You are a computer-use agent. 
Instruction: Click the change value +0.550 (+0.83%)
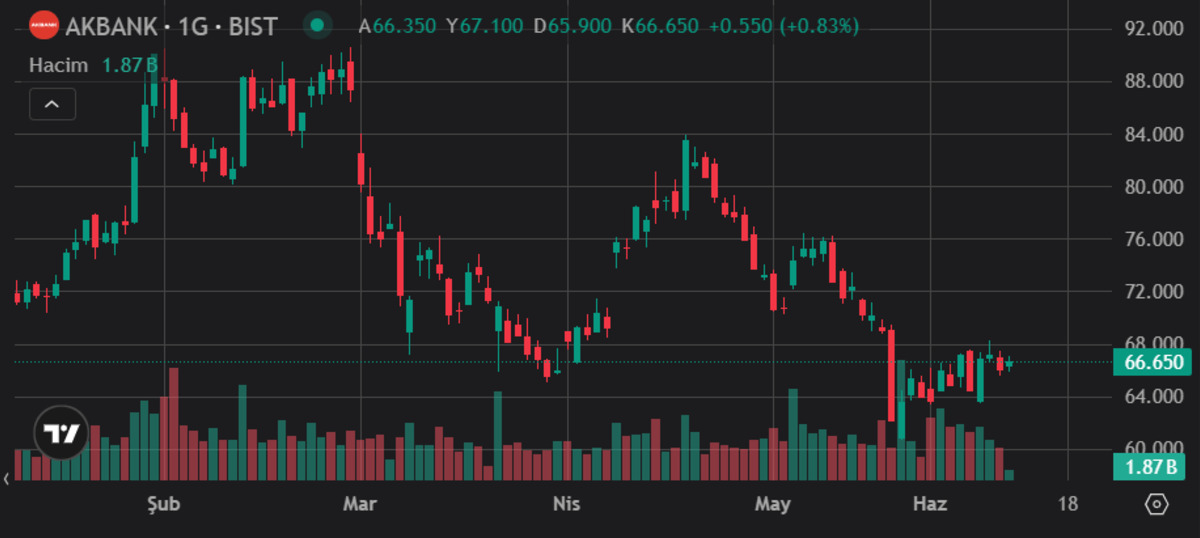[783, 26]
